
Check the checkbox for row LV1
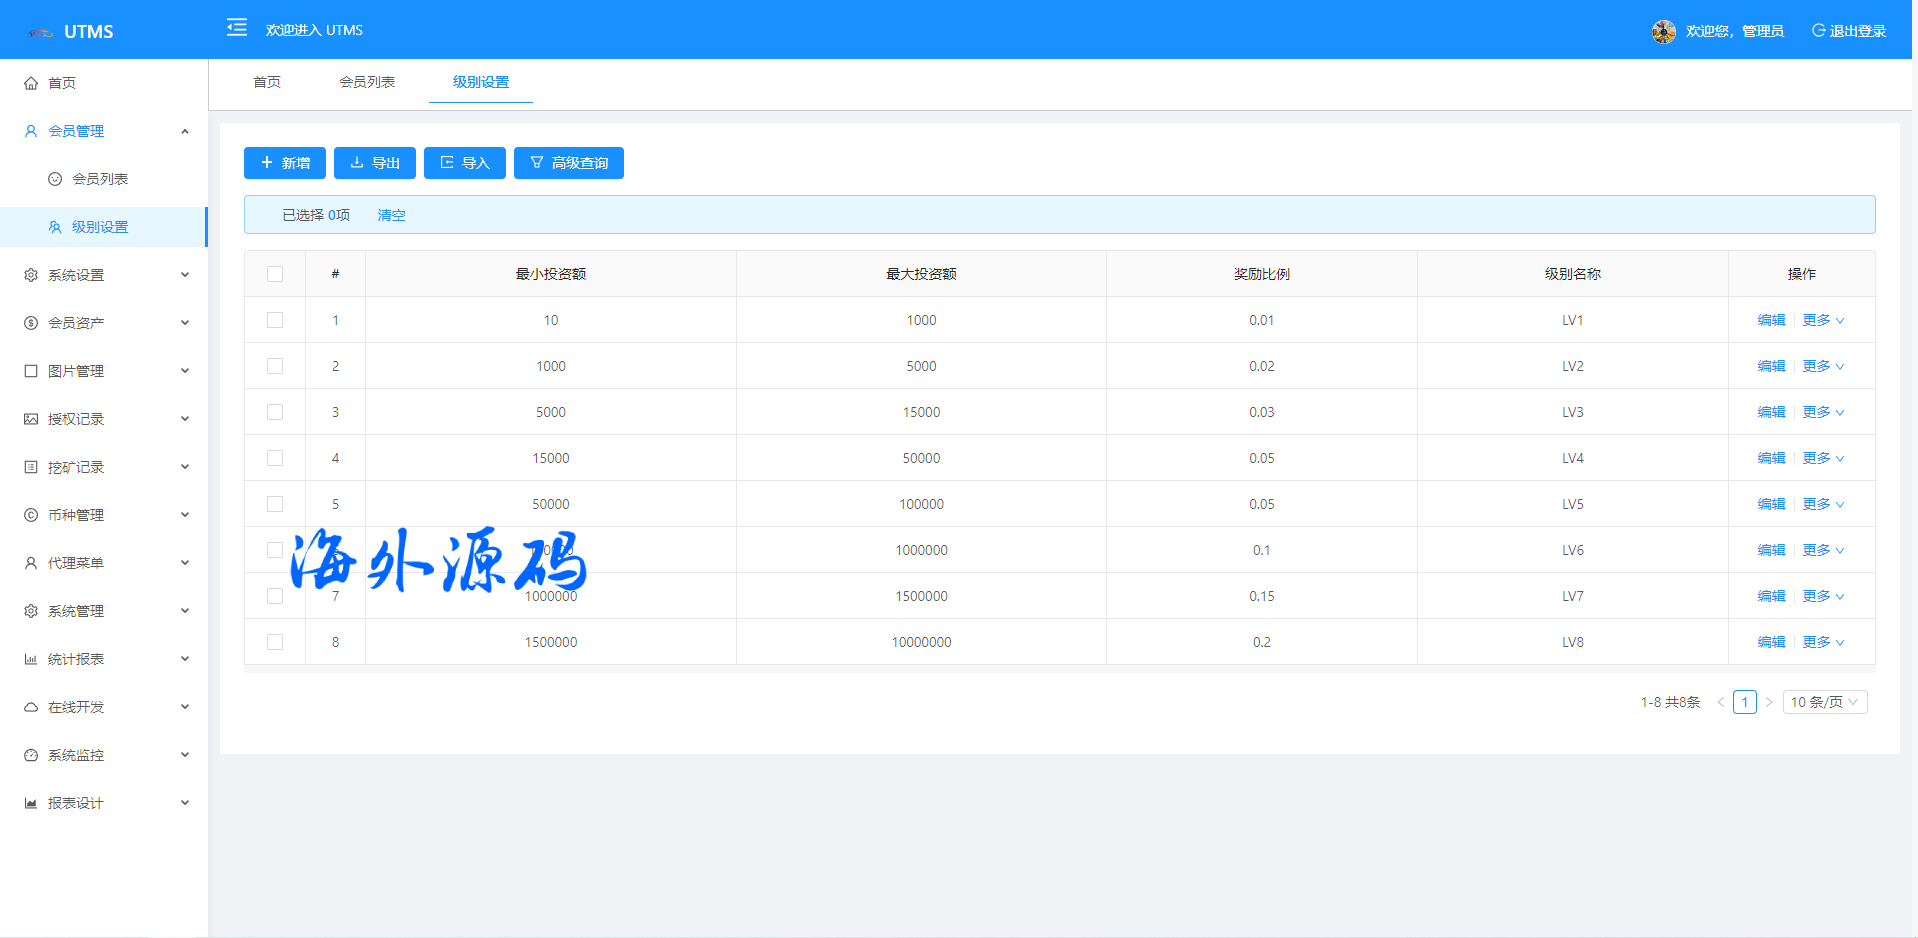[275, 320]
